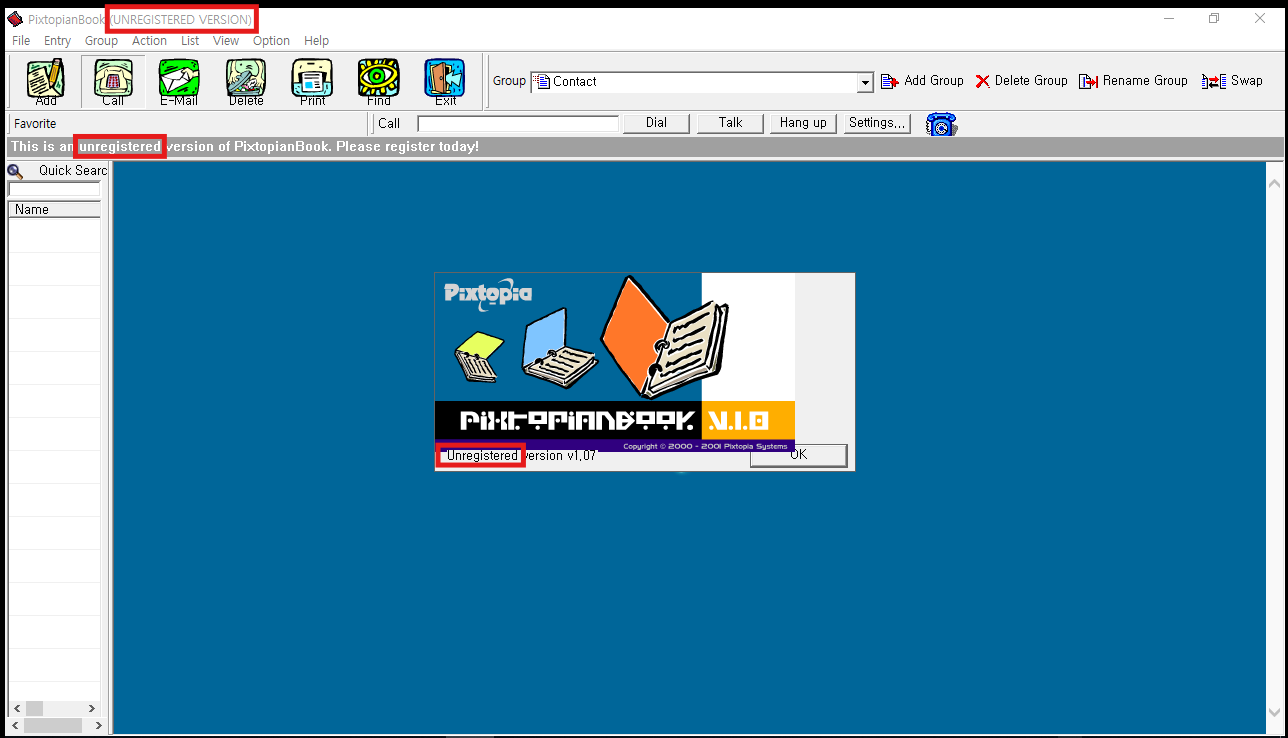Screen dimensions: 1288x738
Task: Click the Add entry toolbar icon
Action: [46, 80]
